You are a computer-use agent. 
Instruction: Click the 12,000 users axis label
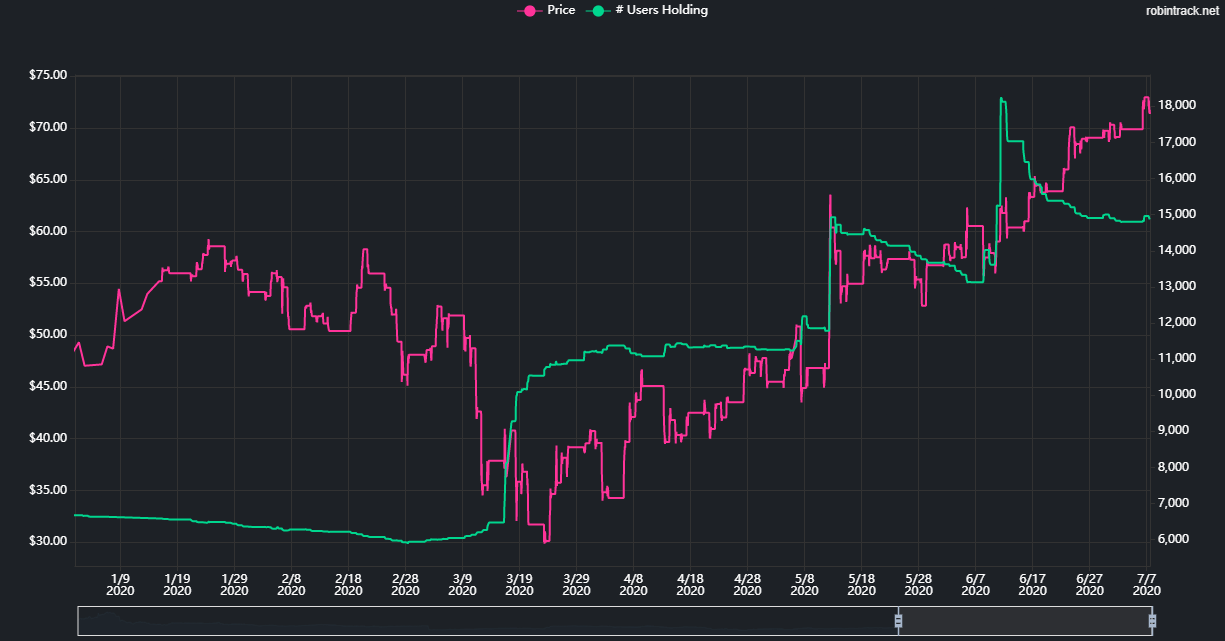pos(1178,322)
